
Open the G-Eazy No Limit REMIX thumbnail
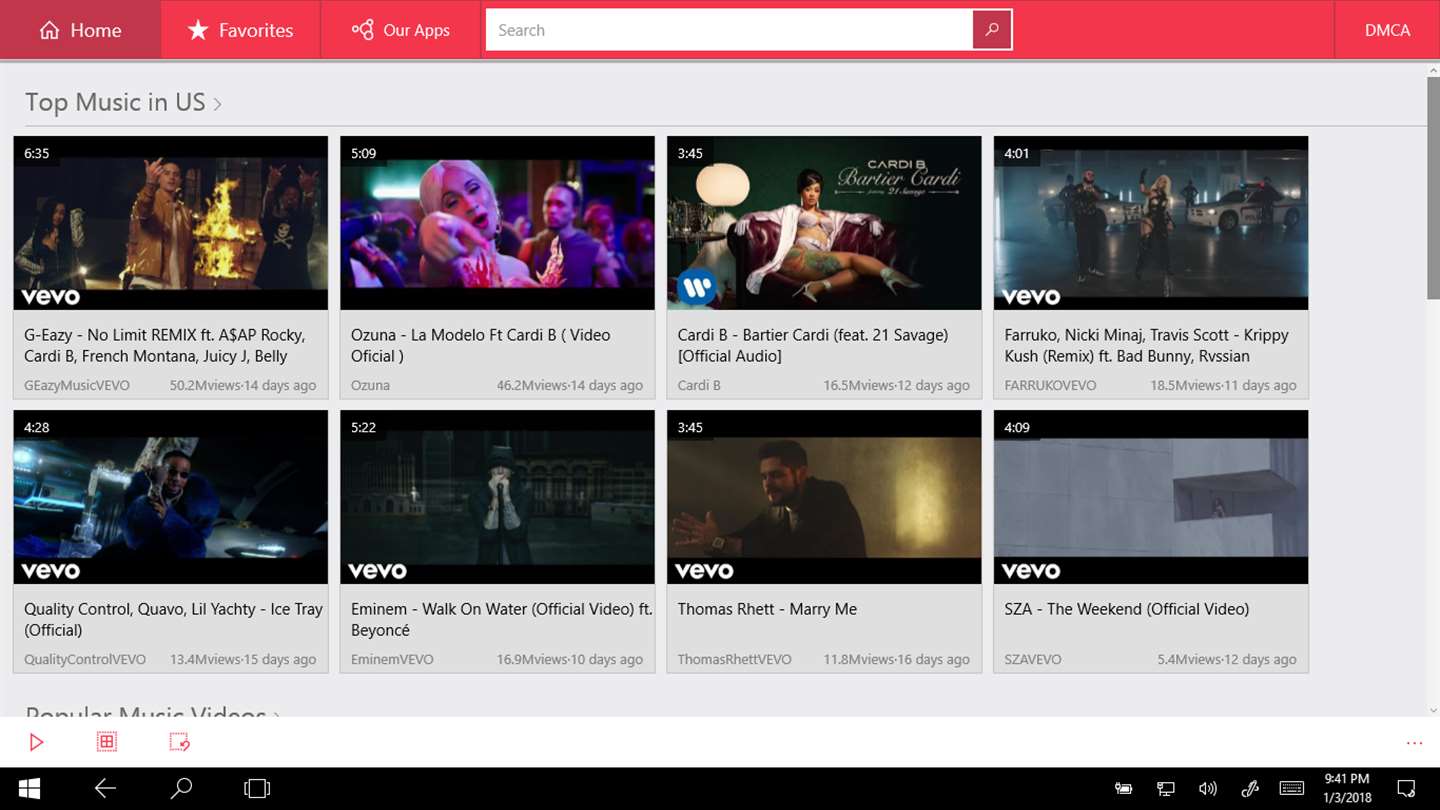click(x=171, y=223)
